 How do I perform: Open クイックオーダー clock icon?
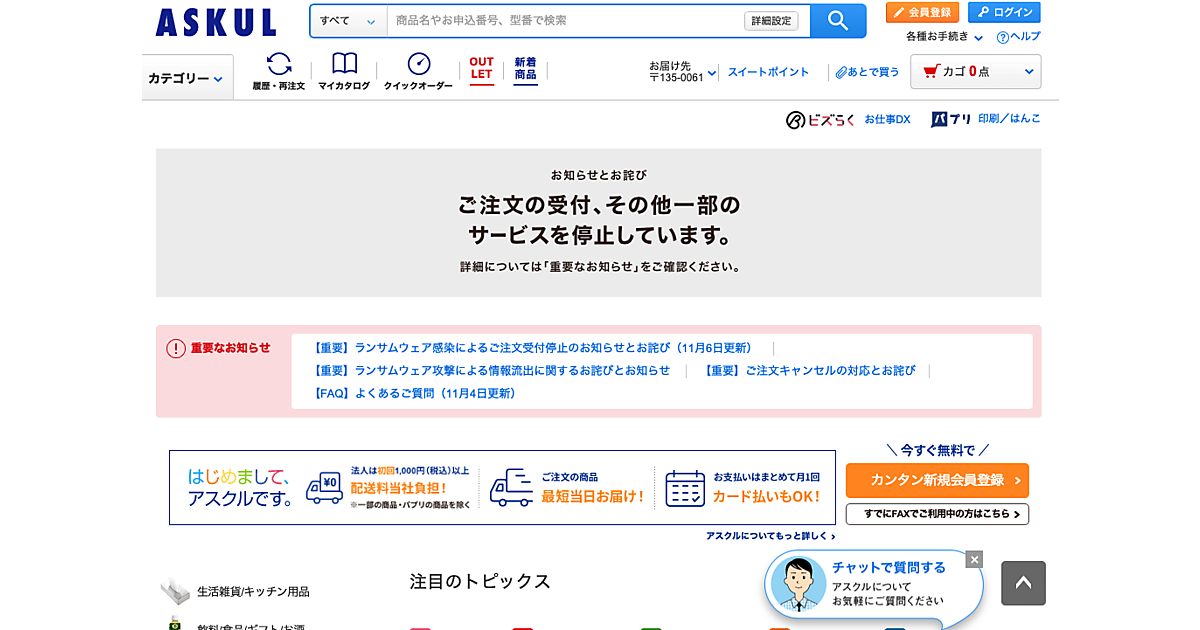point(418,70)
